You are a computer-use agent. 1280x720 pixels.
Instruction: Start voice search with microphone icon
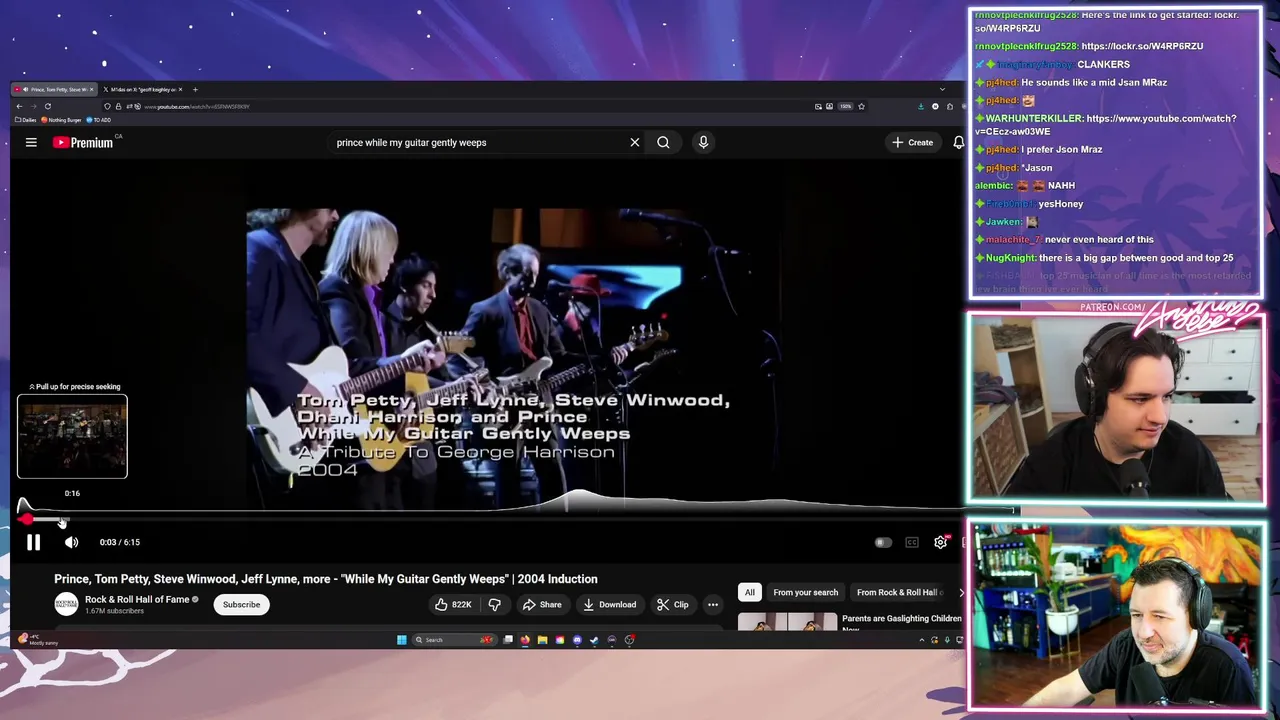(x=703, y=142)
